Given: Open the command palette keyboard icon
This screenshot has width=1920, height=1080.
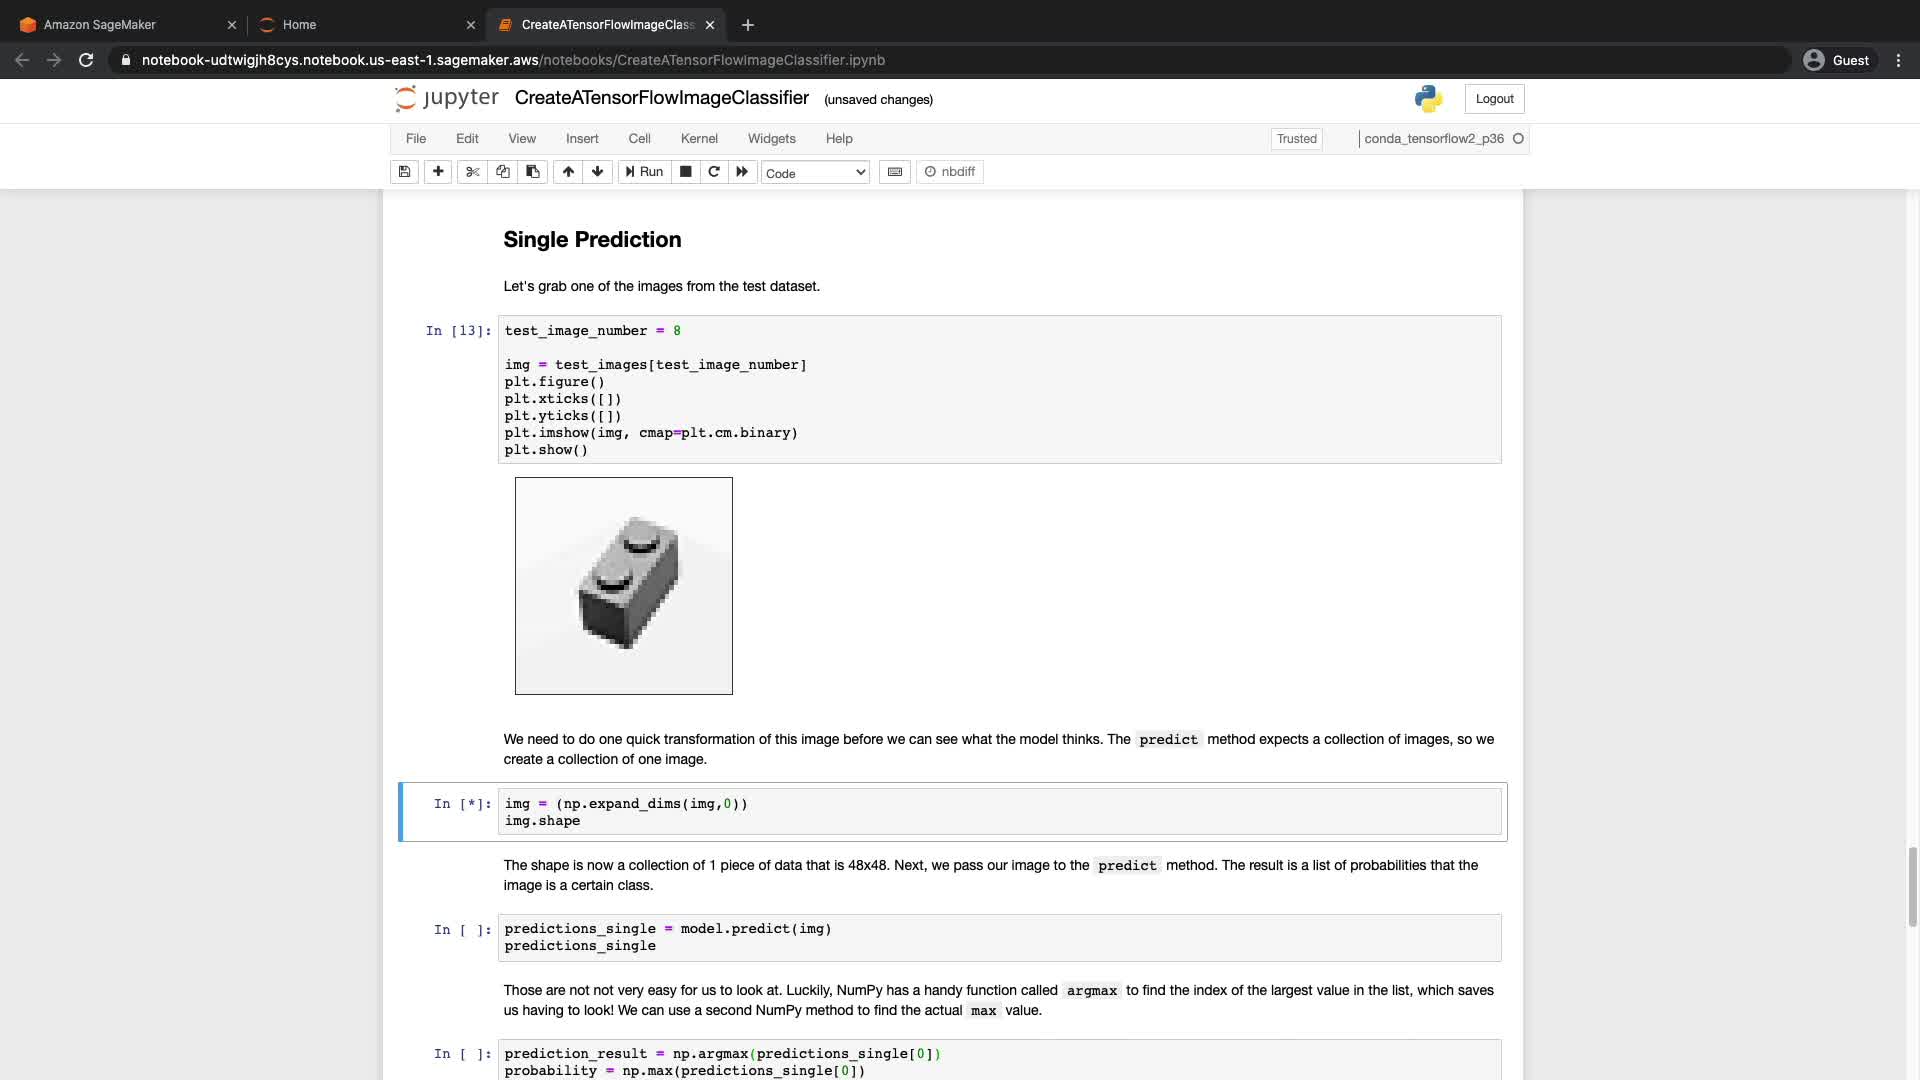Looking at the screenshot, I should click(x=895, y=172).
